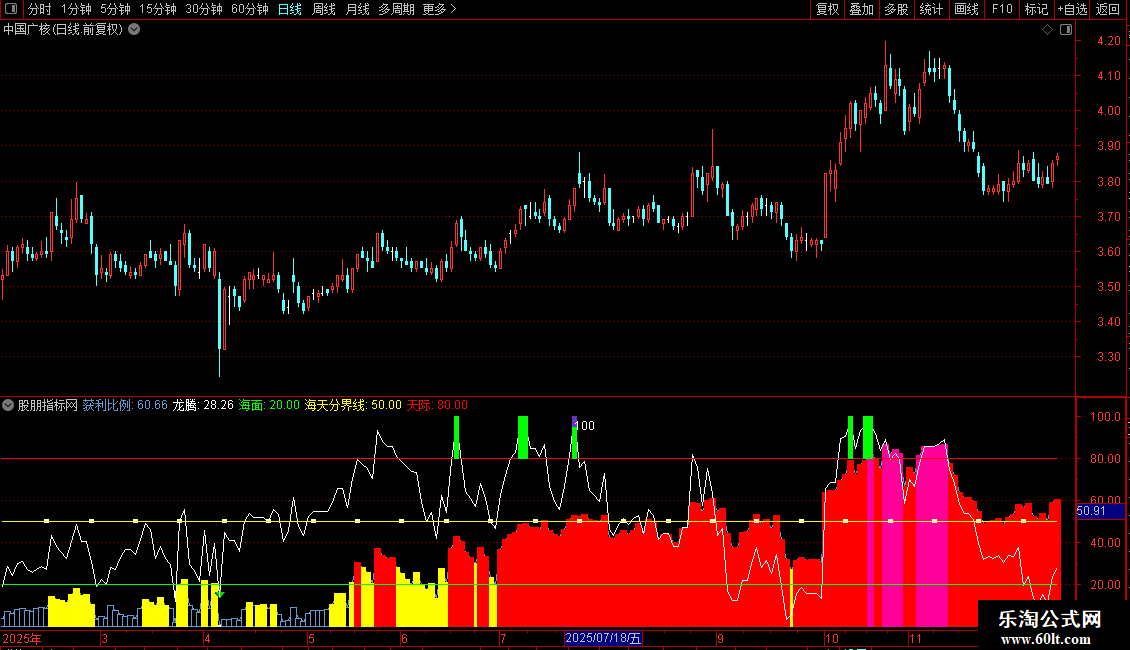Click the month 10 label on time axis
This screenshot has height=650, width=1130.
[x=832, y=638]
